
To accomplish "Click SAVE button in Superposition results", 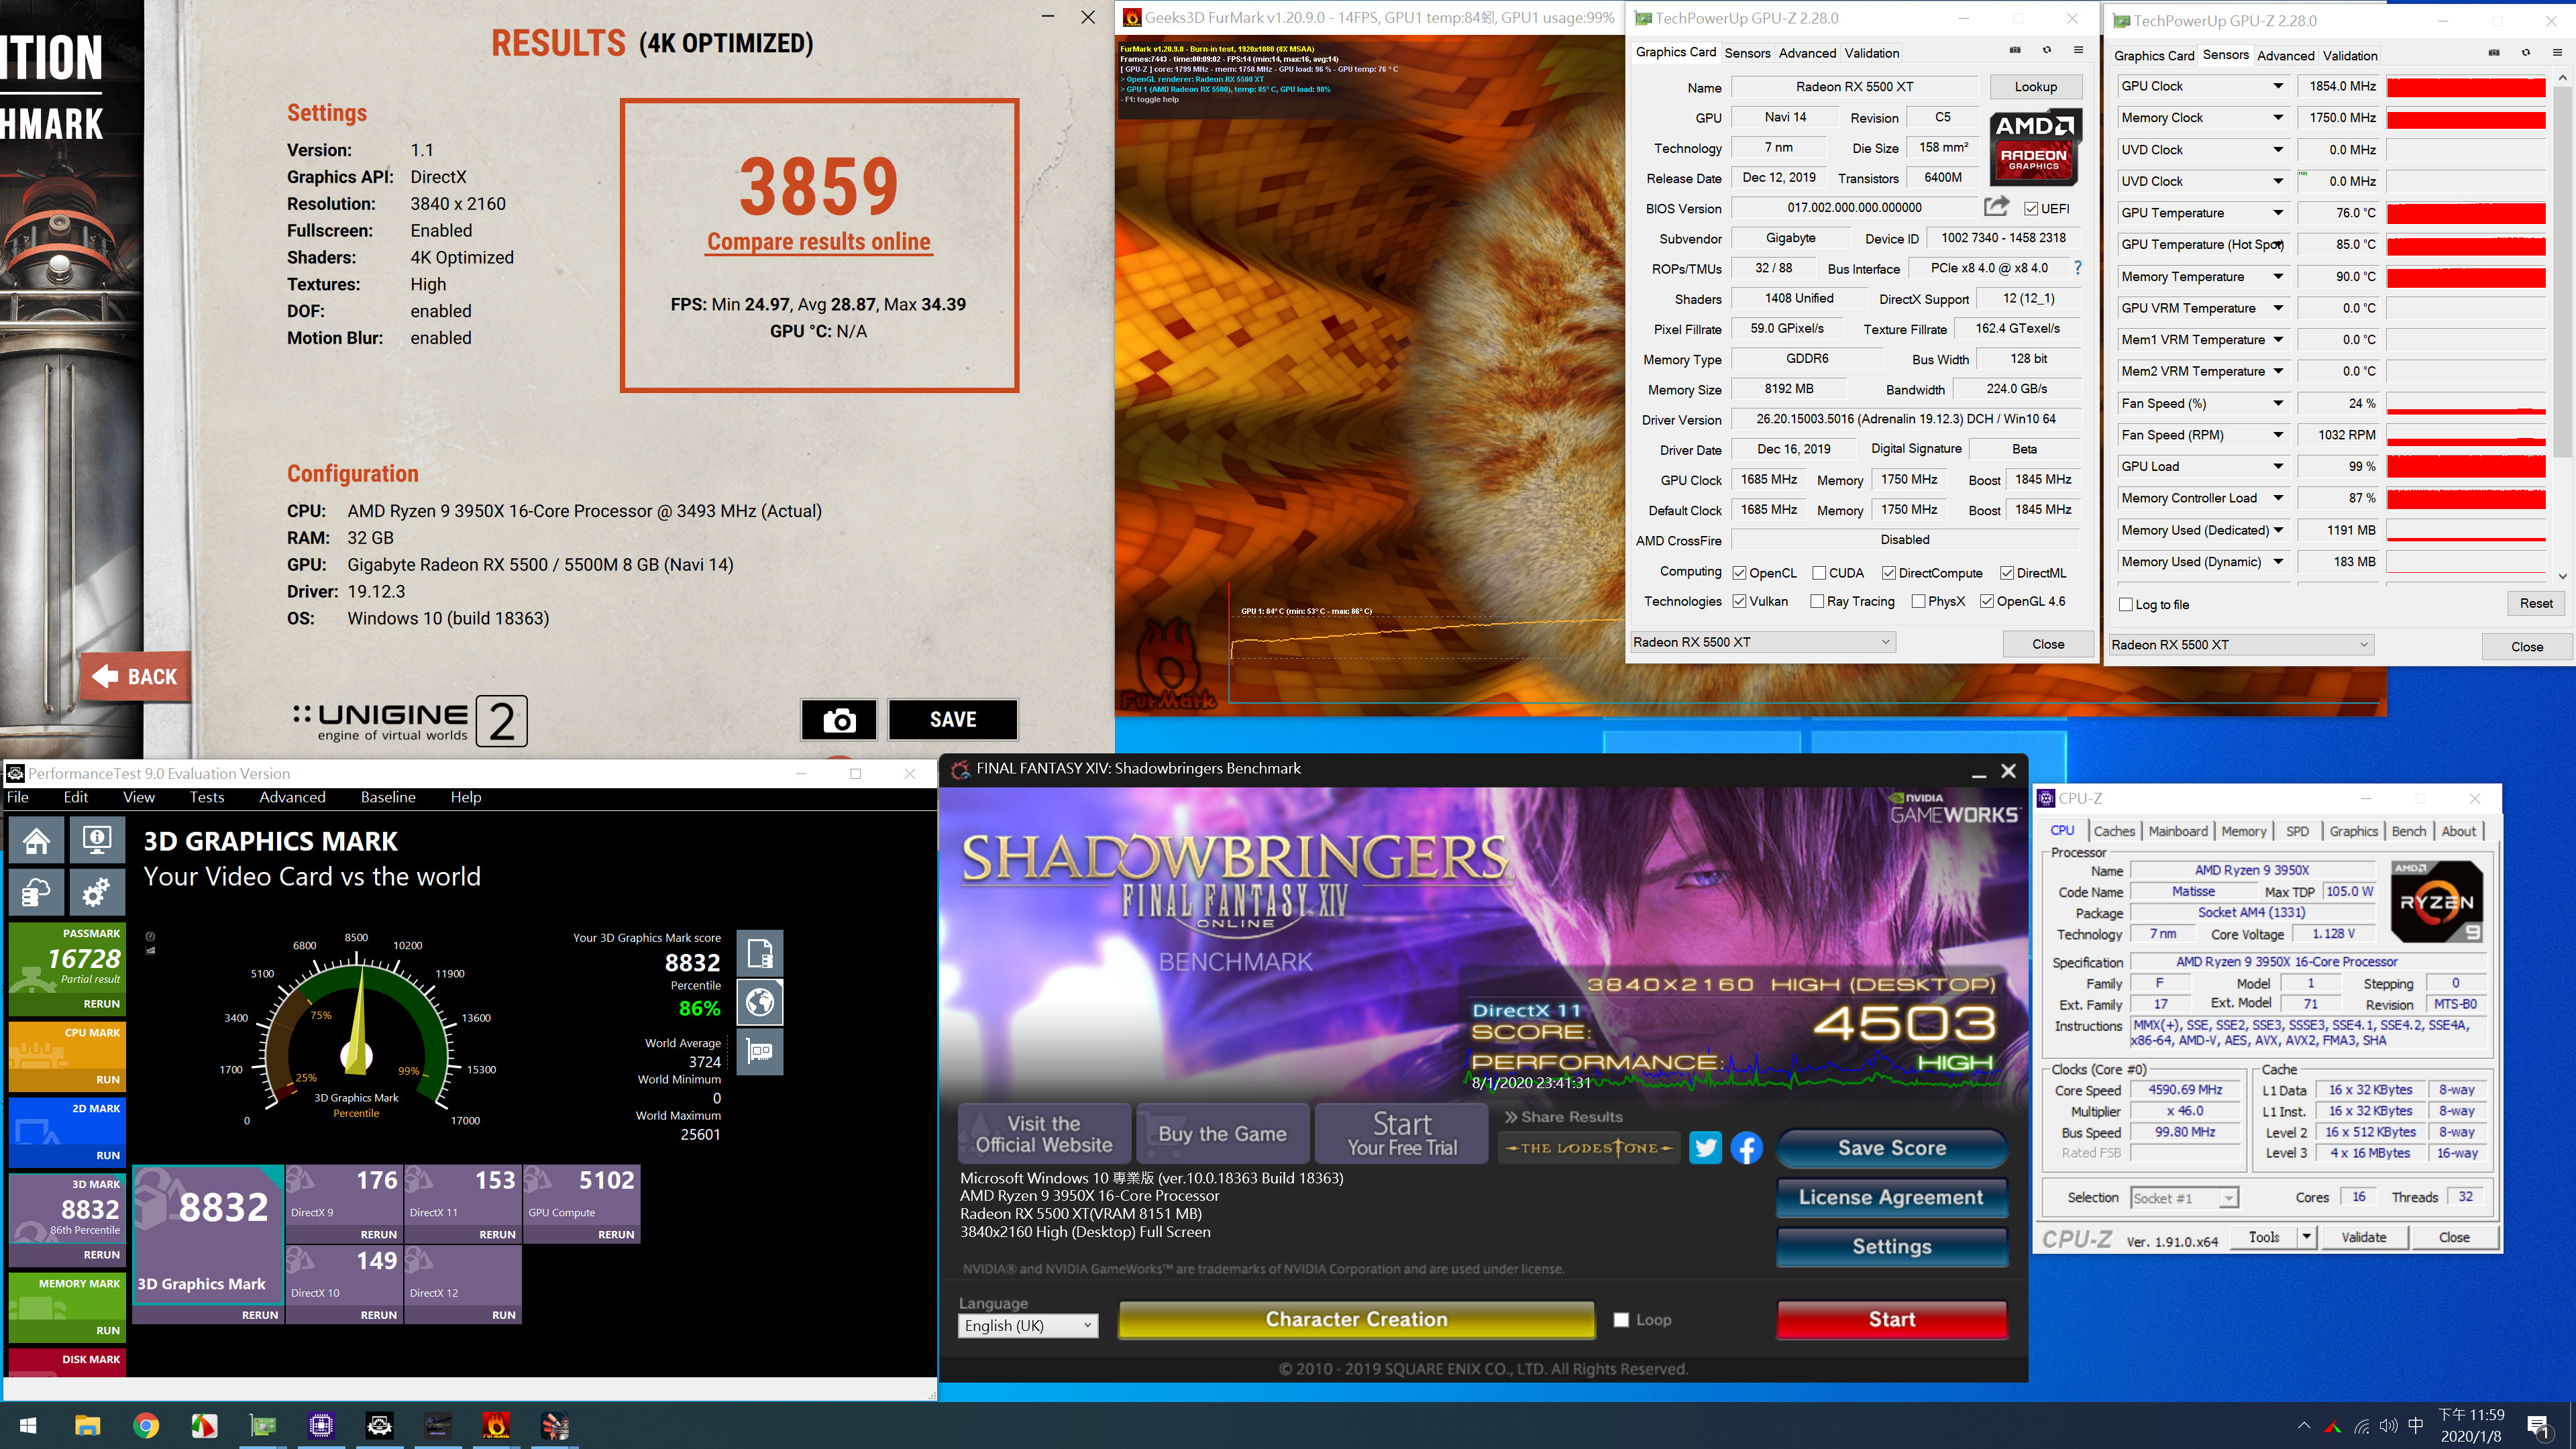I will [953, 720].
